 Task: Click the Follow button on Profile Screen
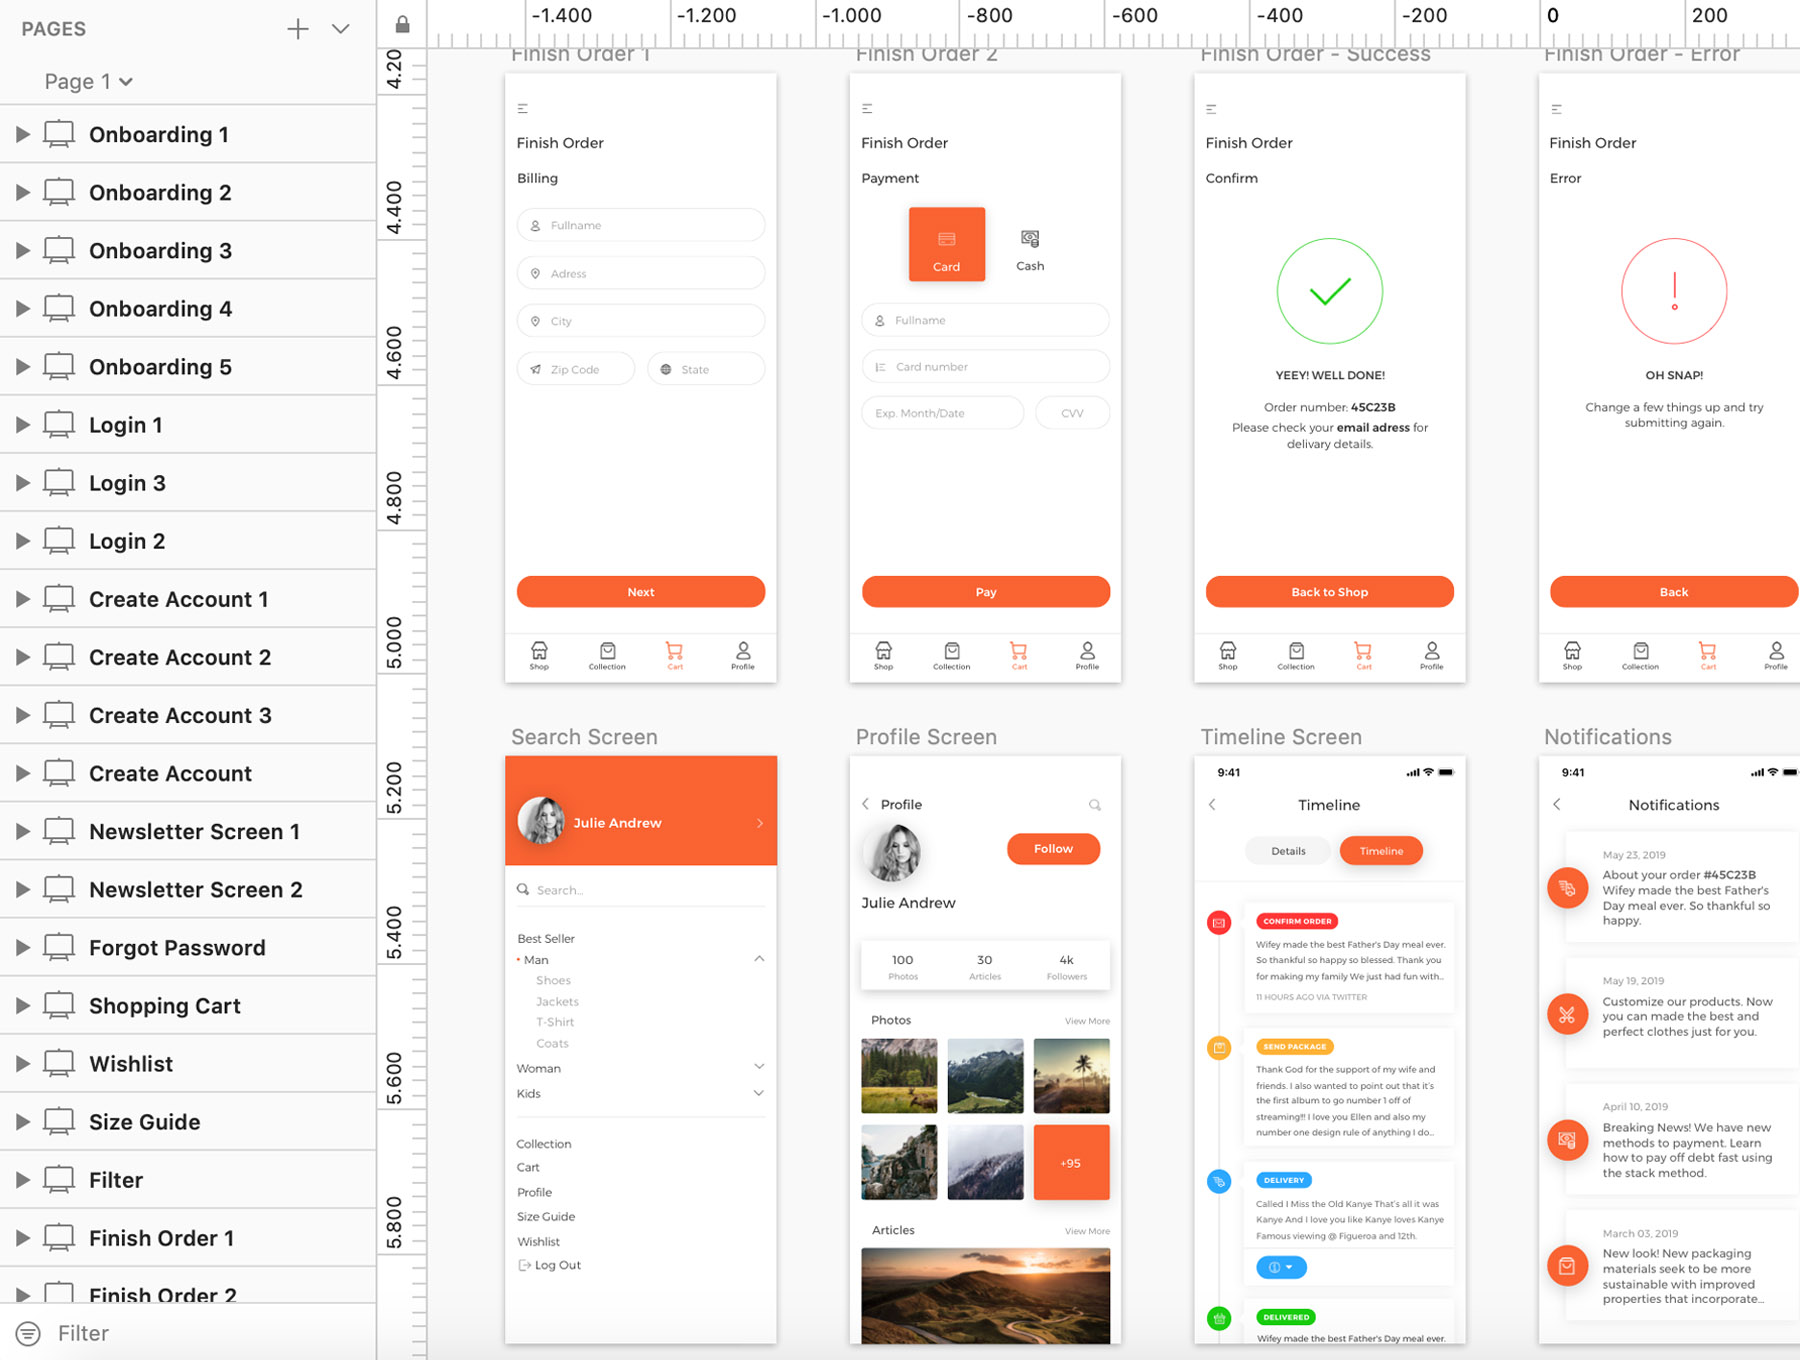click(x=1052, y=848)
